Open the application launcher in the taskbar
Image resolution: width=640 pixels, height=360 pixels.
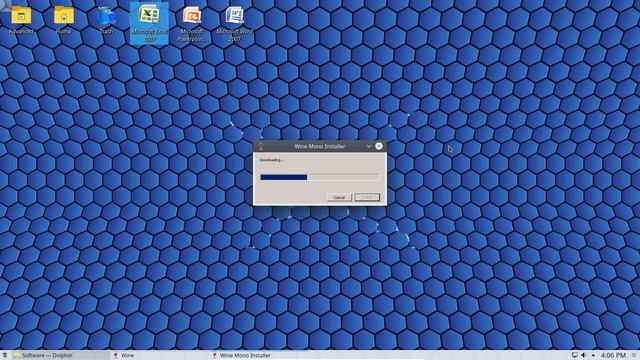4,356
